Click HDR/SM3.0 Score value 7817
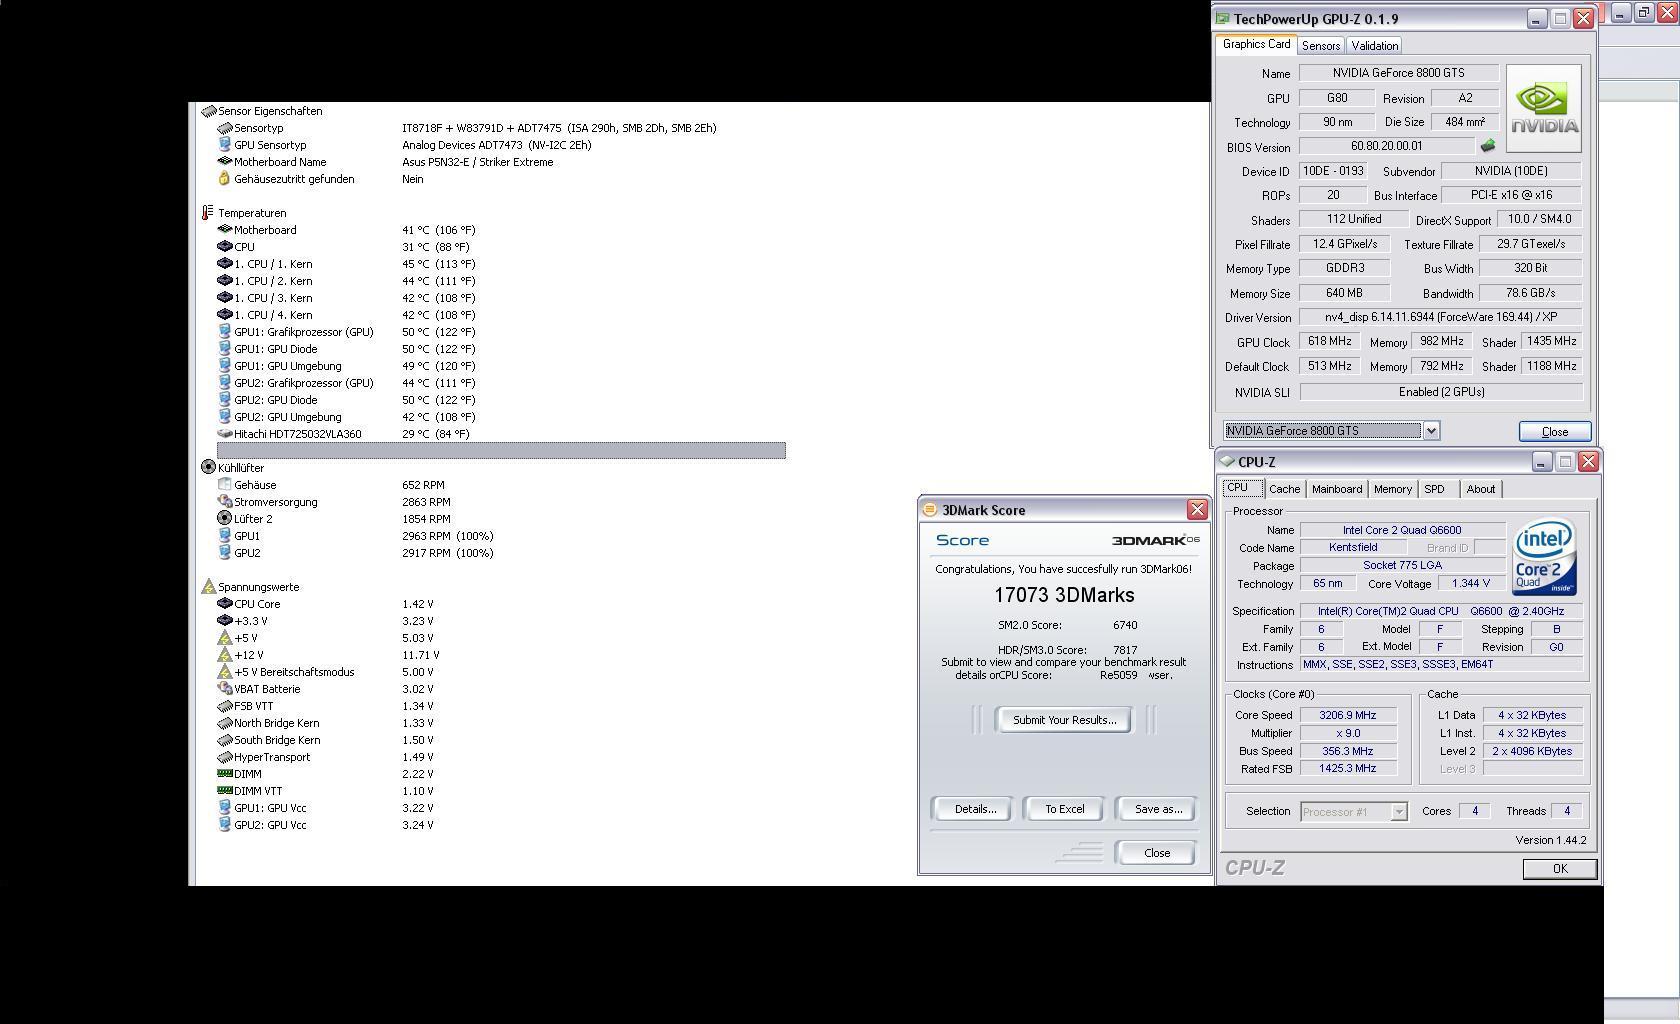The width and height of the screenshot is (1680, 1024). pos(1124,650)
